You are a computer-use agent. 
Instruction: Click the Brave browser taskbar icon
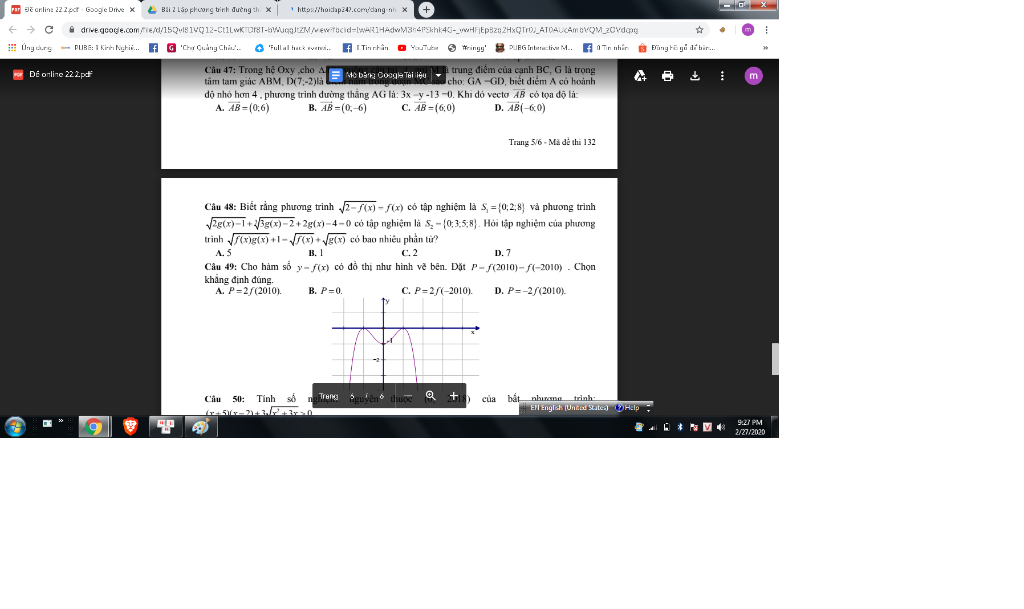130,427
